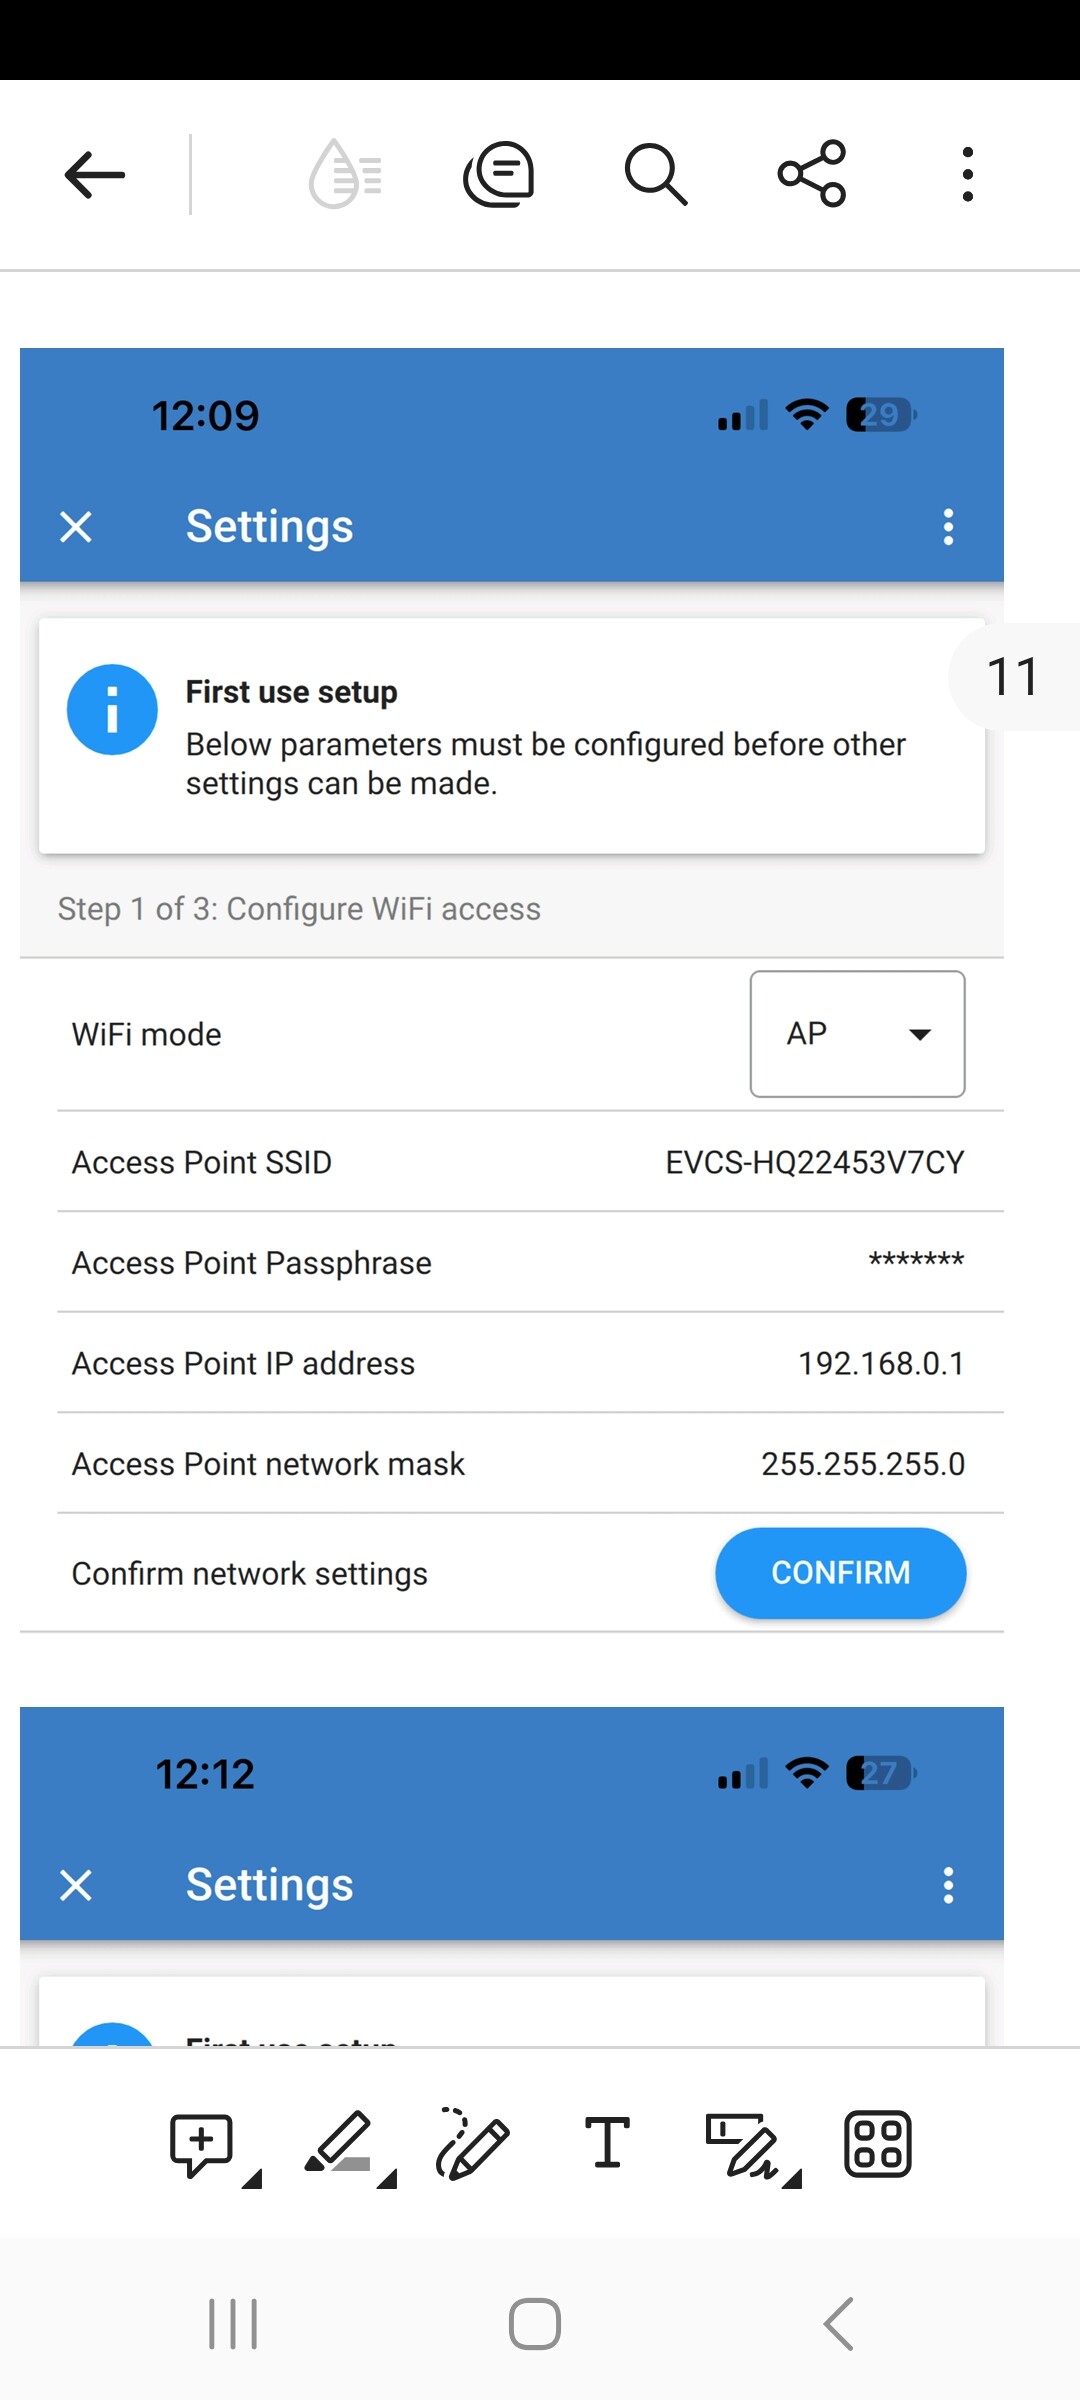The width and height of the screenshot is (1080, 2400).
Task: Open Android recent apps button
Action: tap(233, 2323)
